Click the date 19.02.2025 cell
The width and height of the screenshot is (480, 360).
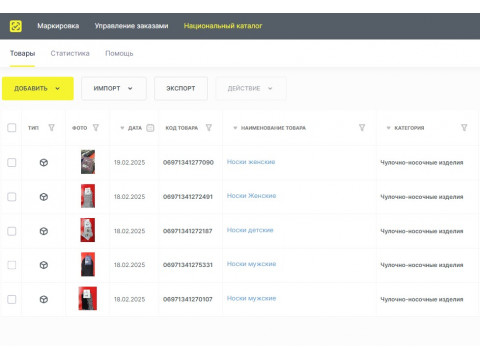[130, 163]
